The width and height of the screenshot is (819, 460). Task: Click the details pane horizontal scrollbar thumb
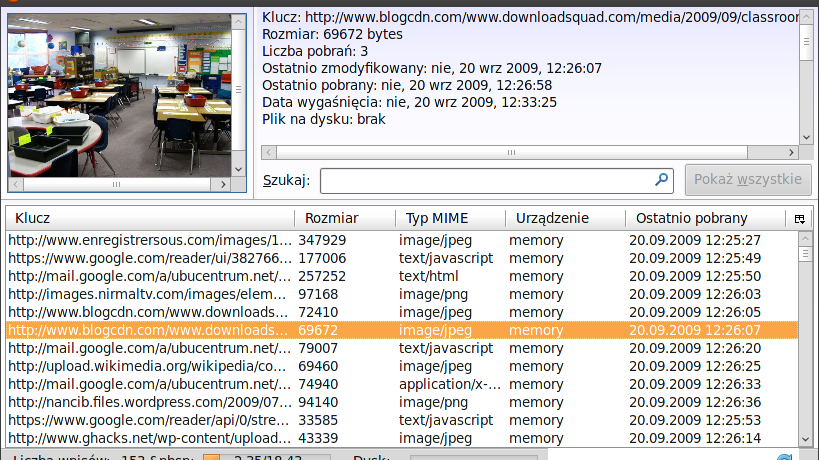pyautogui.click(x=512, y=152)
